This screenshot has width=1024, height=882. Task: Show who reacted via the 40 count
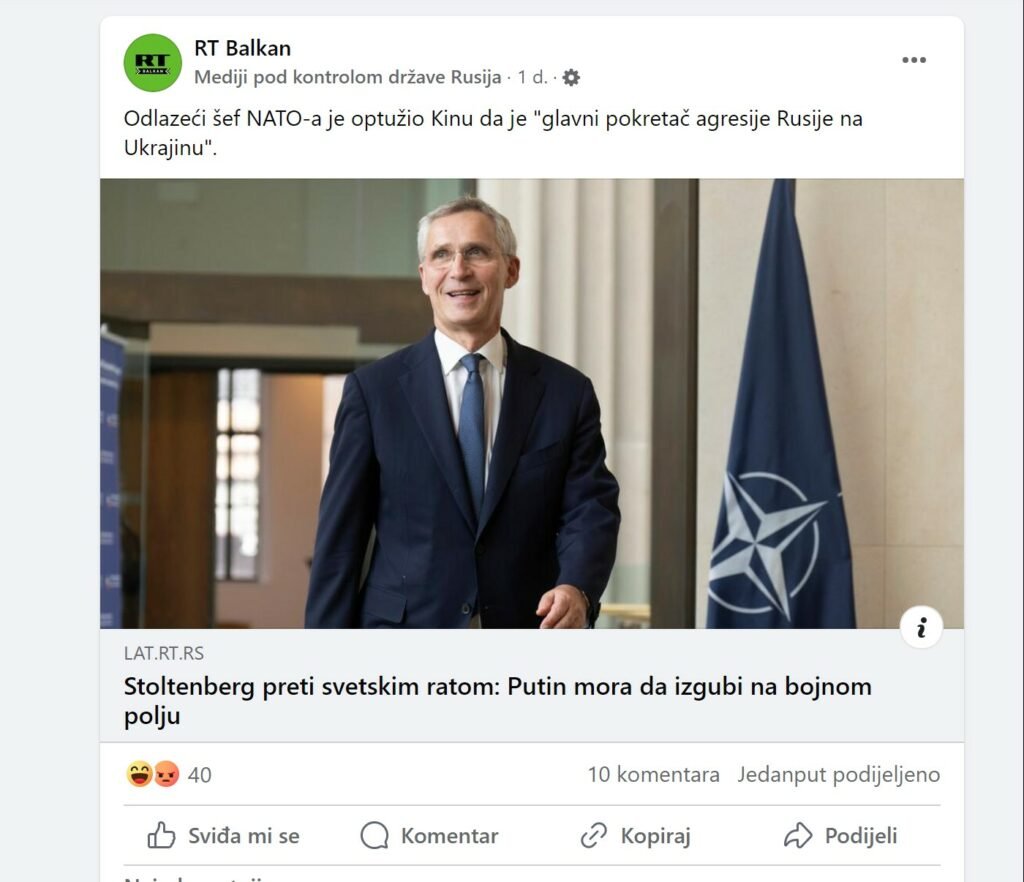199,775
